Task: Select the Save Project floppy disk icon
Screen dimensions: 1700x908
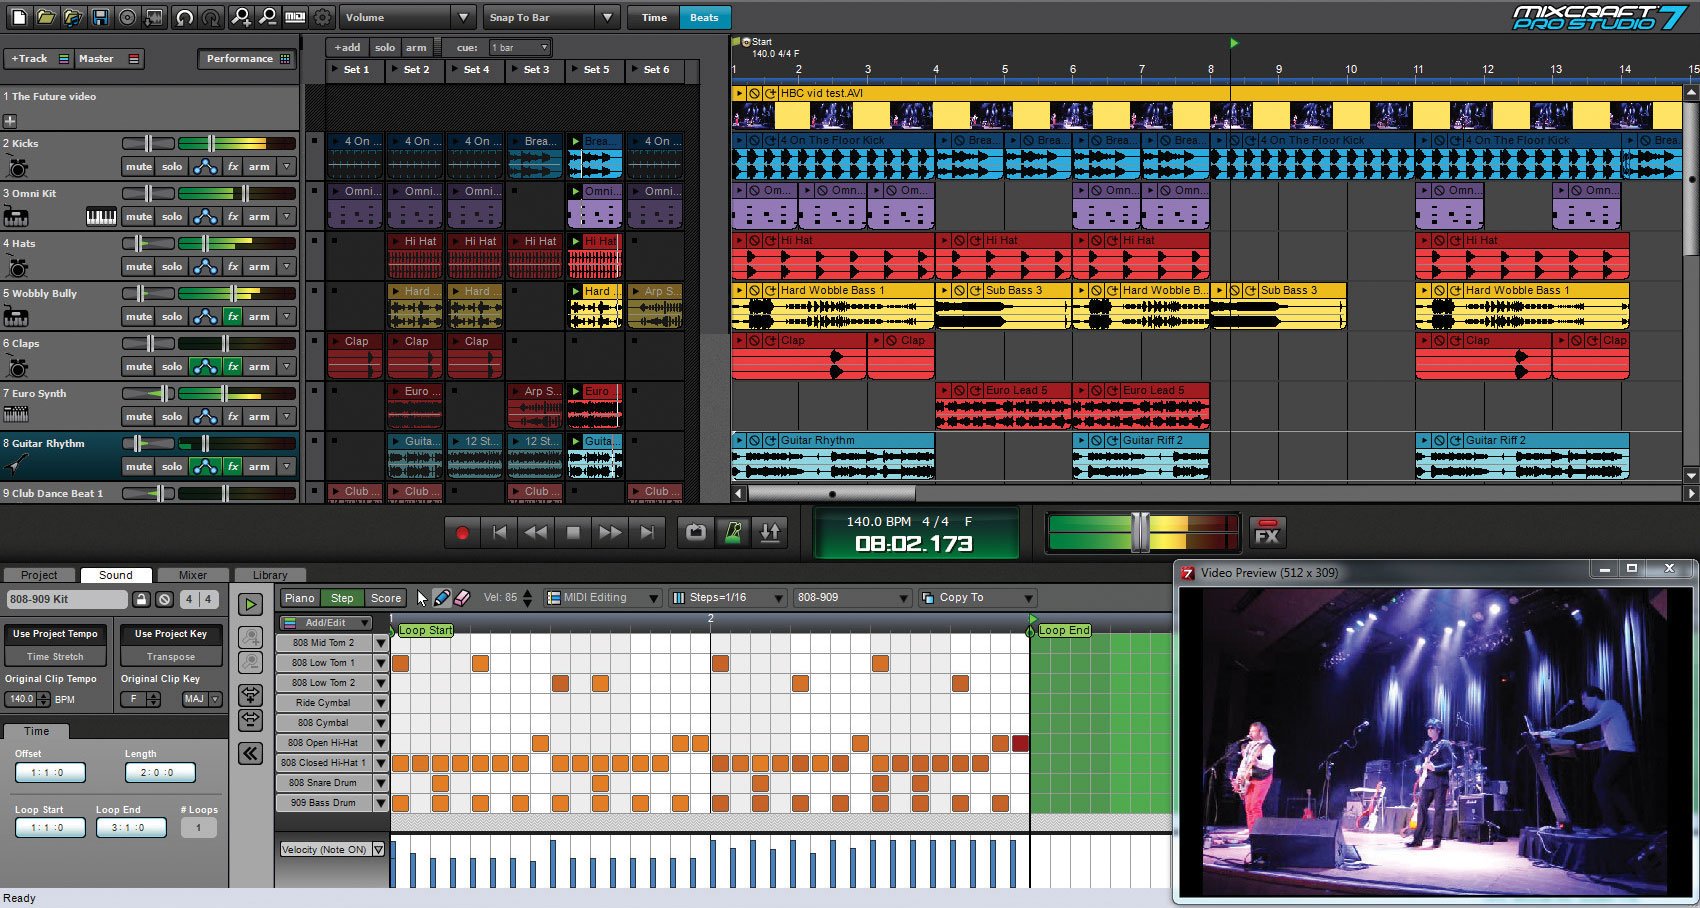Action: (102, 17)
